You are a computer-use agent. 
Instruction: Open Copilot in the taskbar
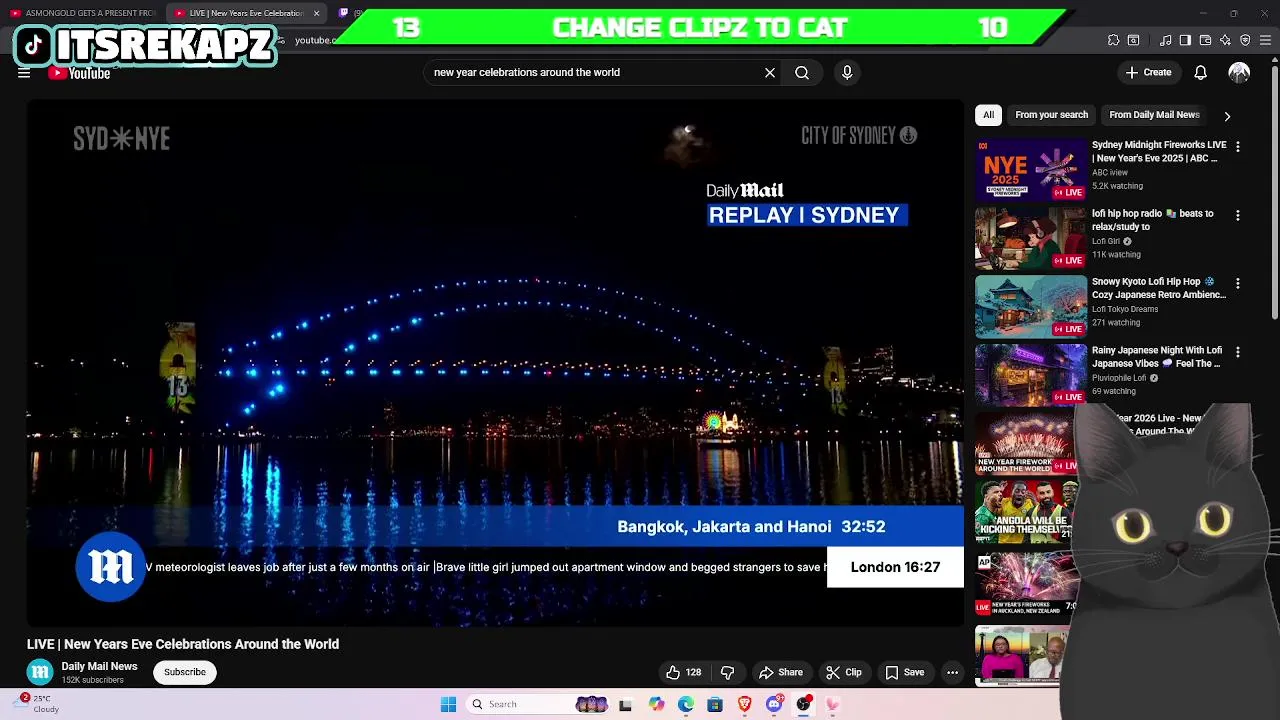(x=656, y=704)
